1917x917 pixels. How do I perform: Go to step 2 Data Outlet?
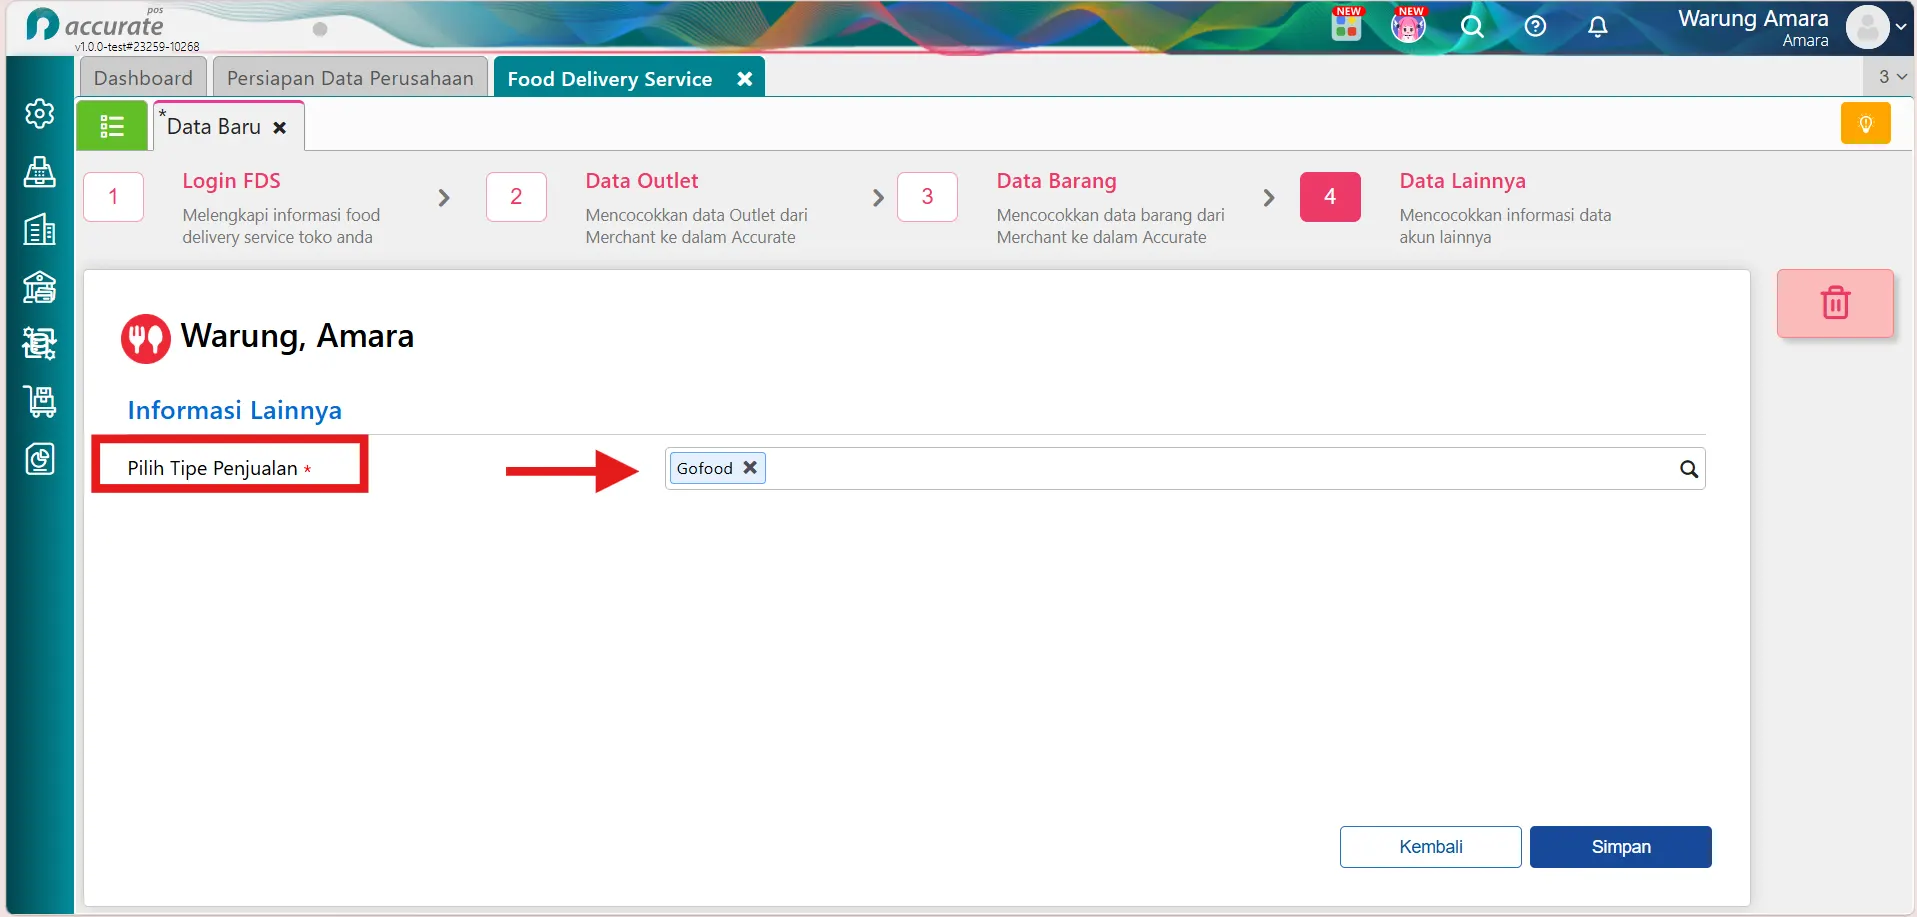[516, 197]
